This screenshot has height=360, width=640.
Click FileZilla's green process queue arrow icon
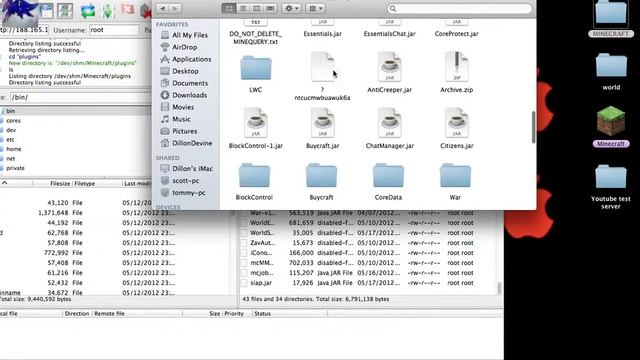pyautogui.click(x=107, y=11)
